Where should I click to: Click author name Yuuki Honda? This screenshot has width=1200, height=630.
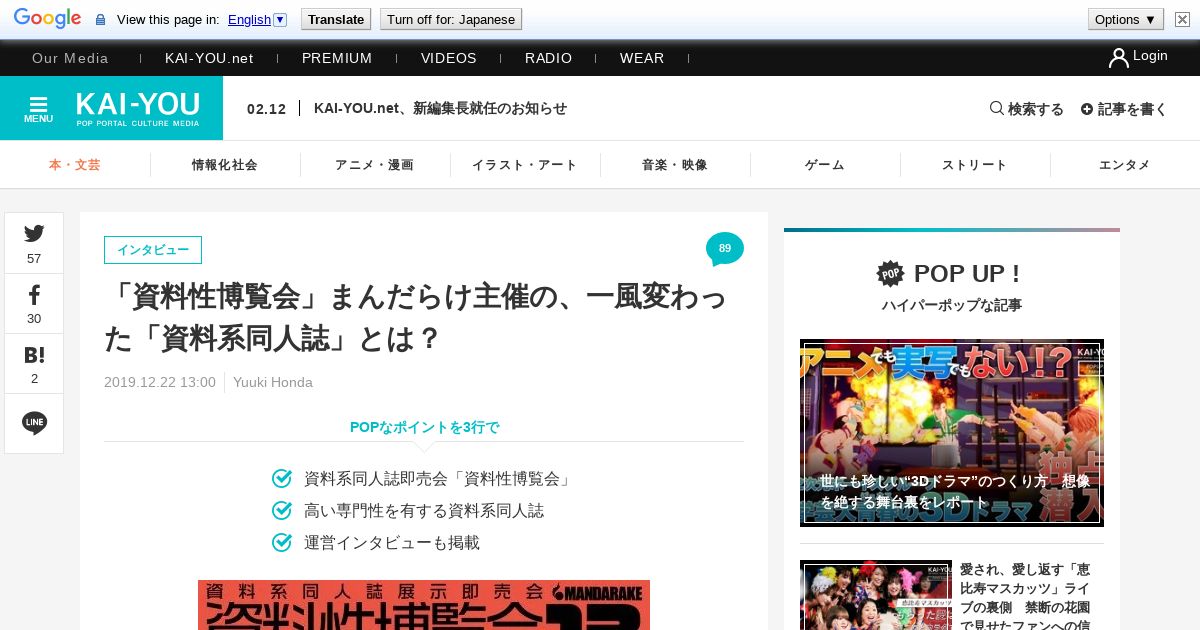pyautogui.click(x=273, y=382)
